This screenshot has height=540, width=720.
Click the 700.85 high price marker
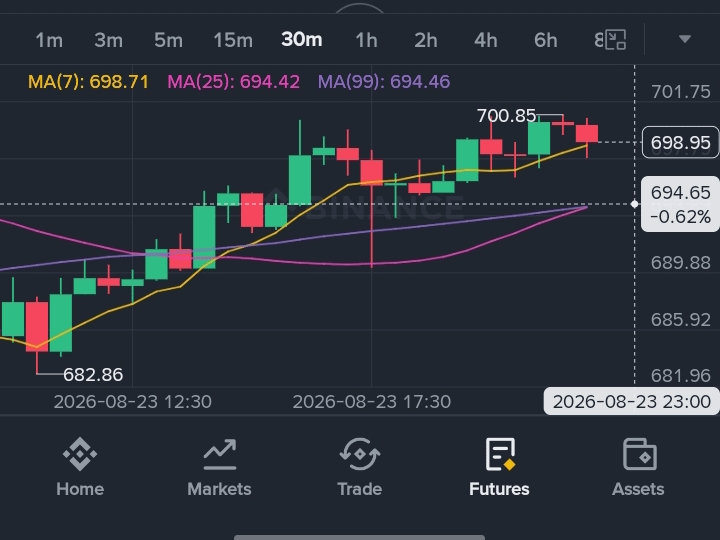point(506,116)
